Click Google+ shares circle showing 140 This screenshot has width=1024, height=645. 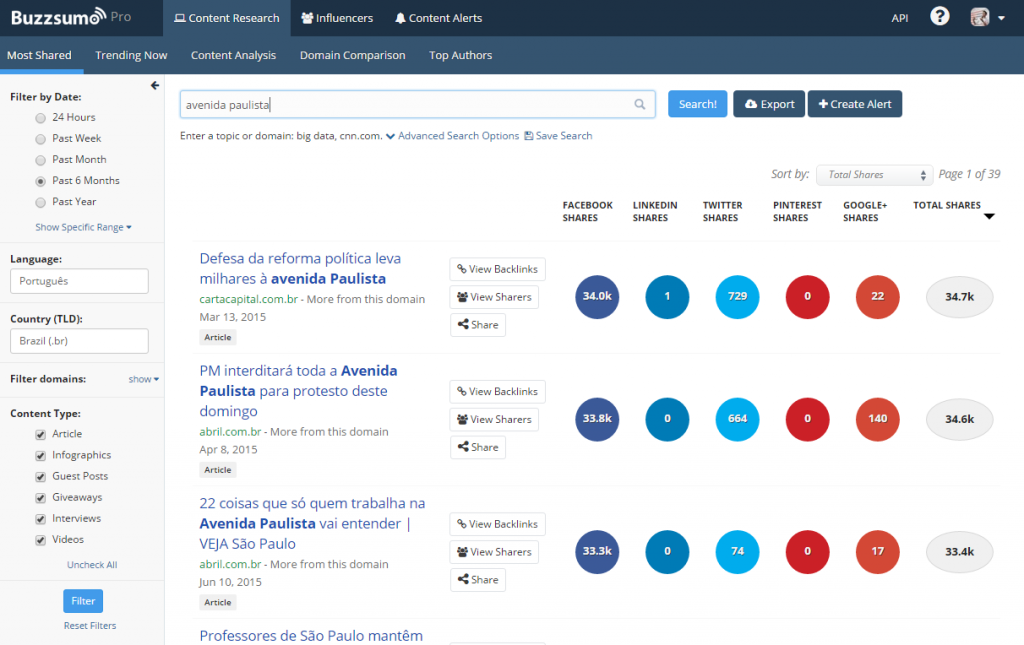(877, 419)
